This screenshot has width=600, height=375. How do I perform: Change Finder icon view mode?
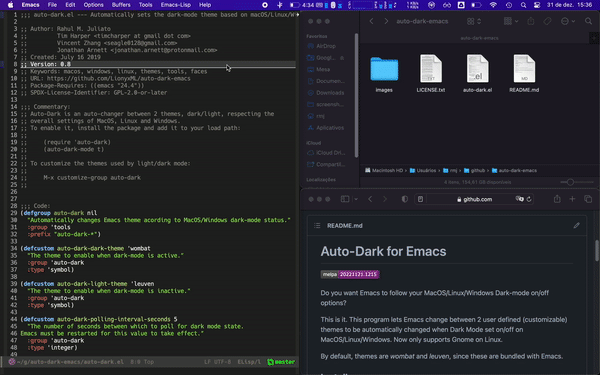coord(474,21)
